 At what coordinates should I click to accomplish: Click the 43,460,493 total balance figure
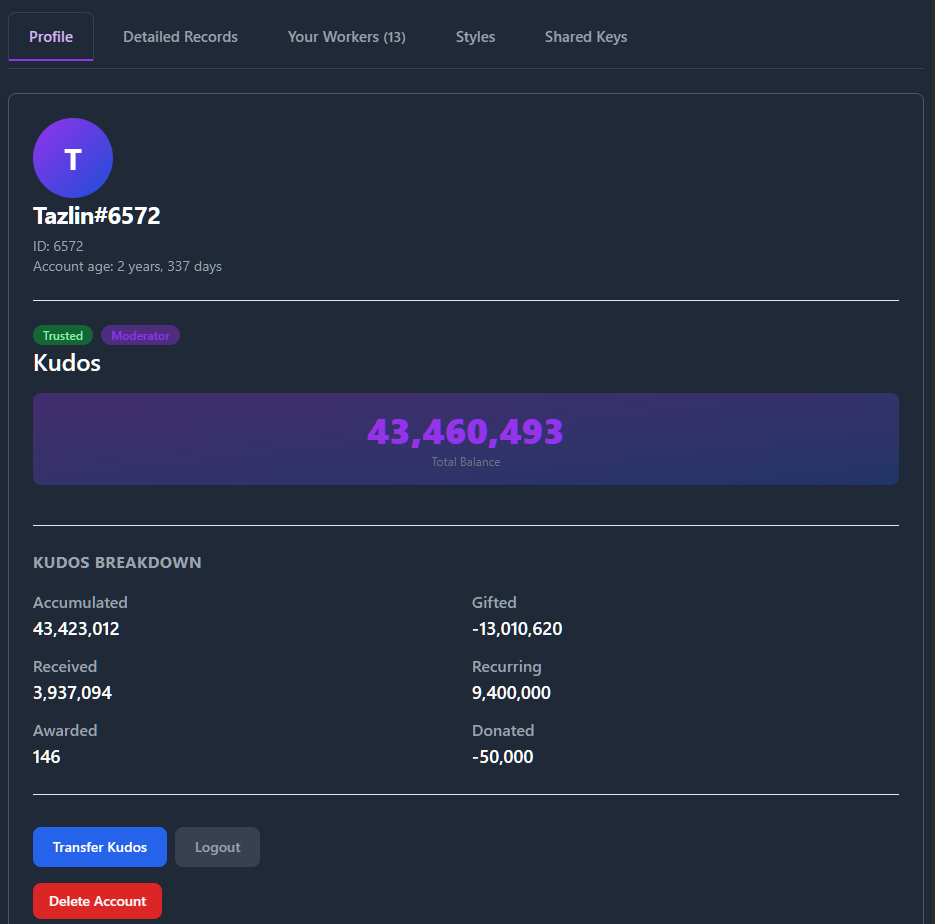pyautogui.click(x=465, y=432)
